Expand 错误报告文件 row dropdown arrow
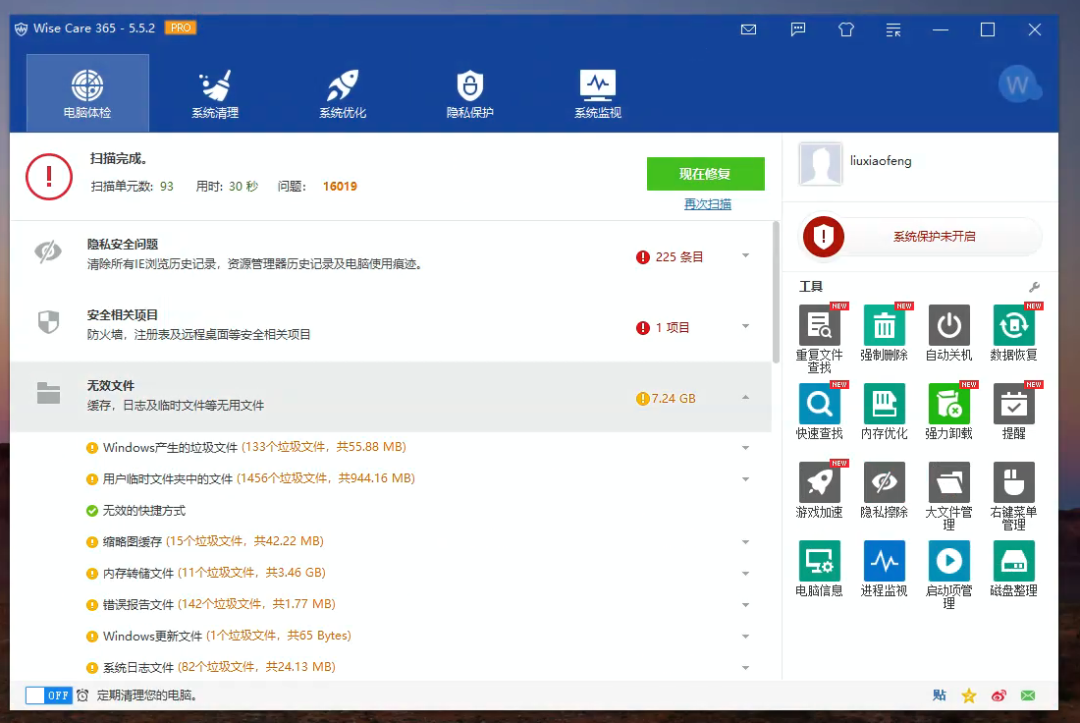Screen dimensions: 1080x723 [x=745, y=605]
